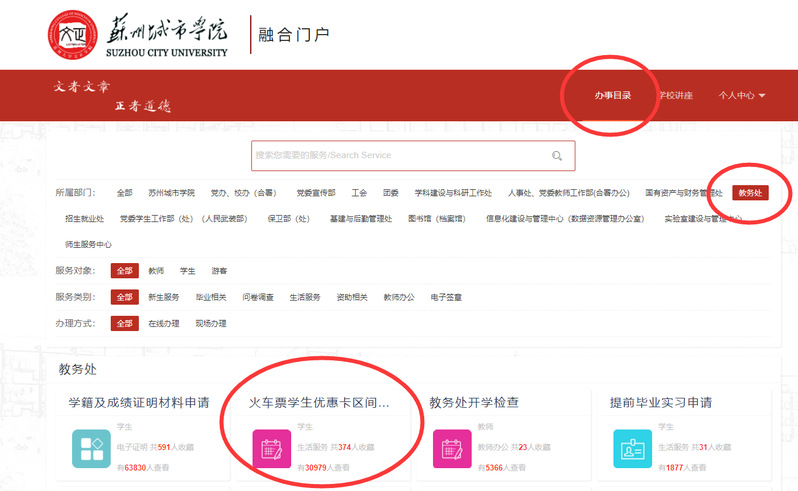Filter service audience by 学生

point(187,271)
